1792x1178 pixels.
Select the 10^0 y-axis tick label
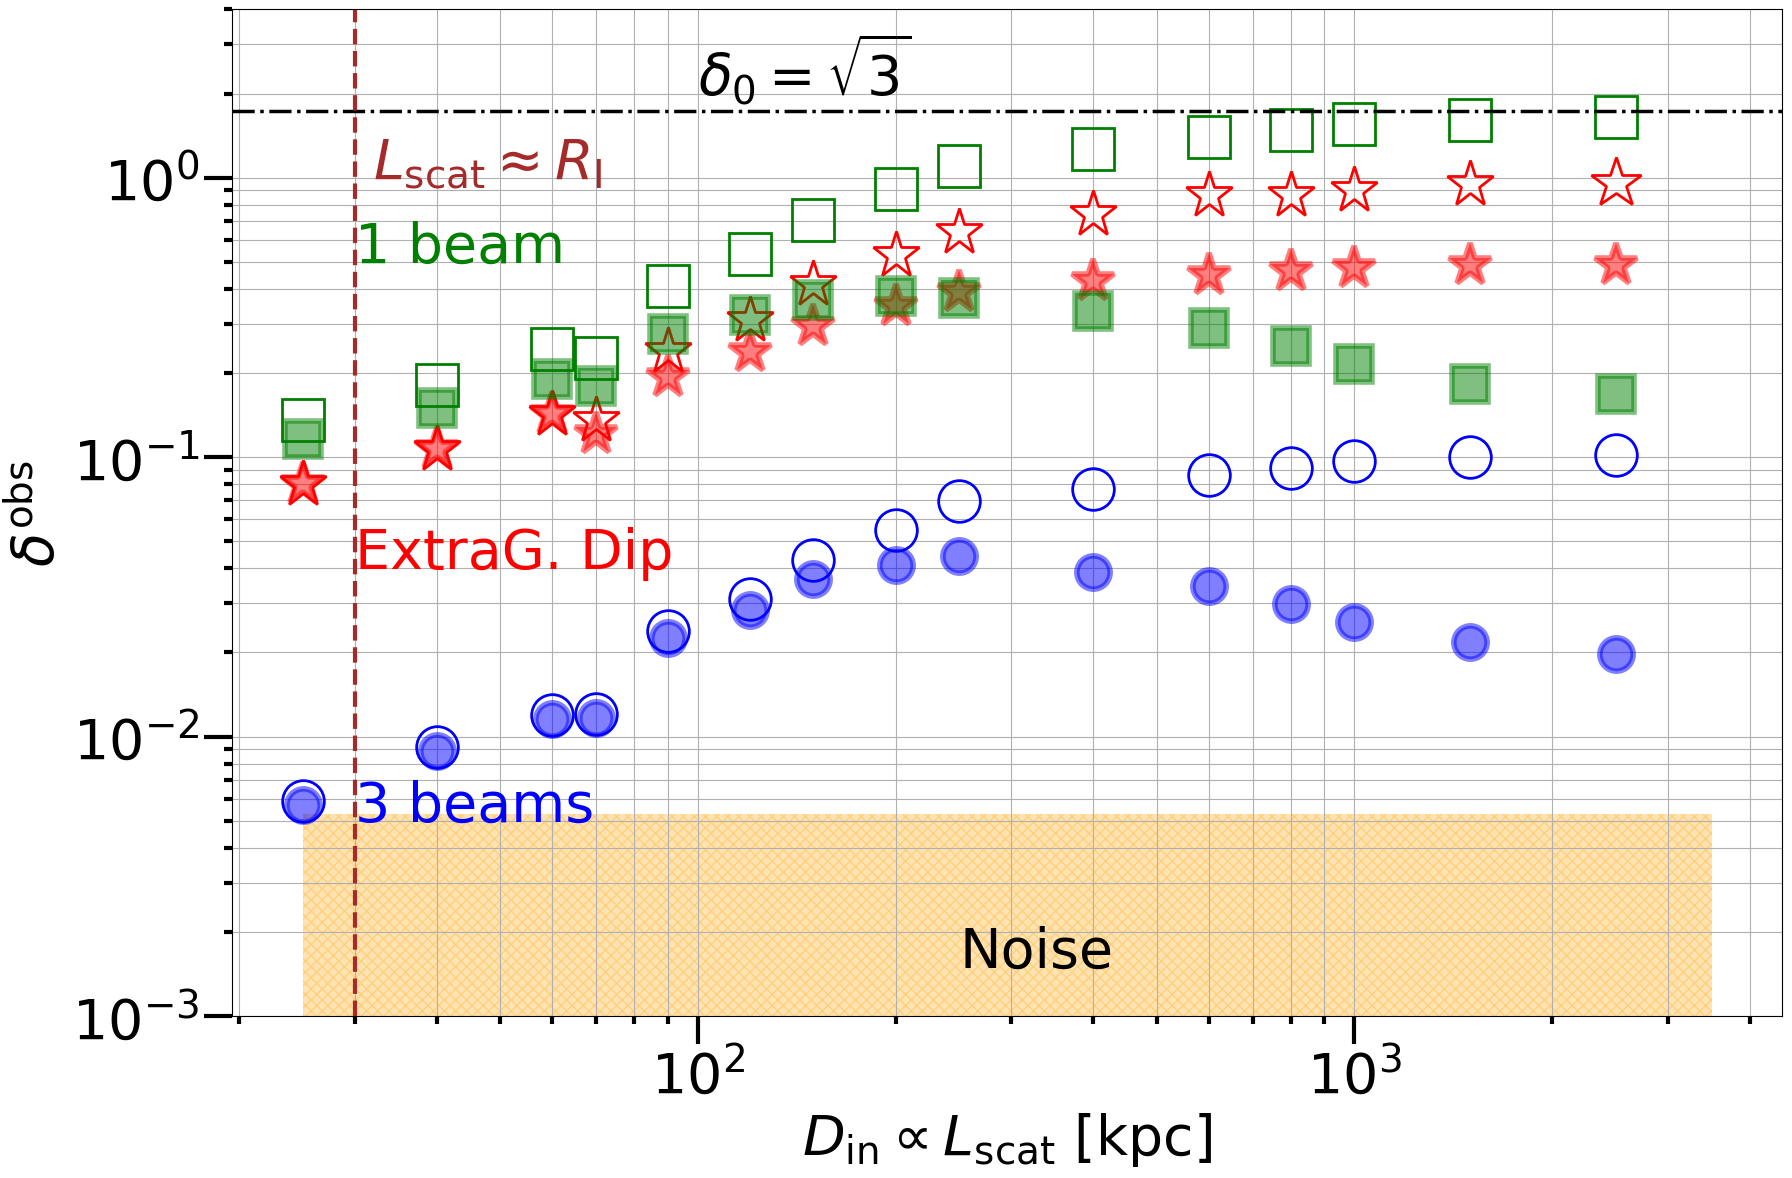pos(153,180)
